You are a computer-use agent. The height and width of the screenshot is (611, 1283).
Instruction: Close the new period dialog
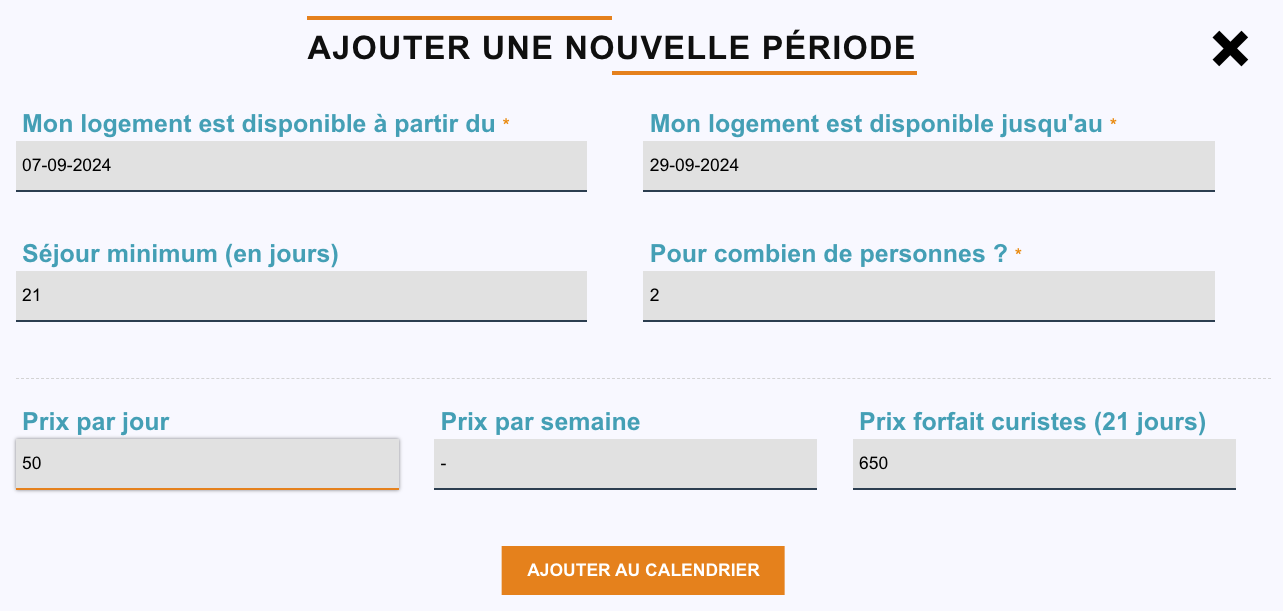(1229, 49)
